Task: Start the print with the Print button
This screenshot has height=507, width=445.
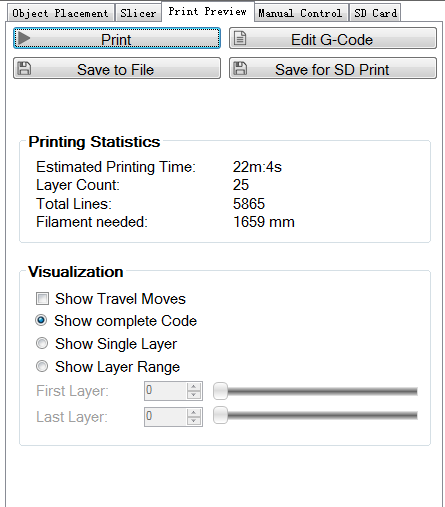Action: [117, 38]
